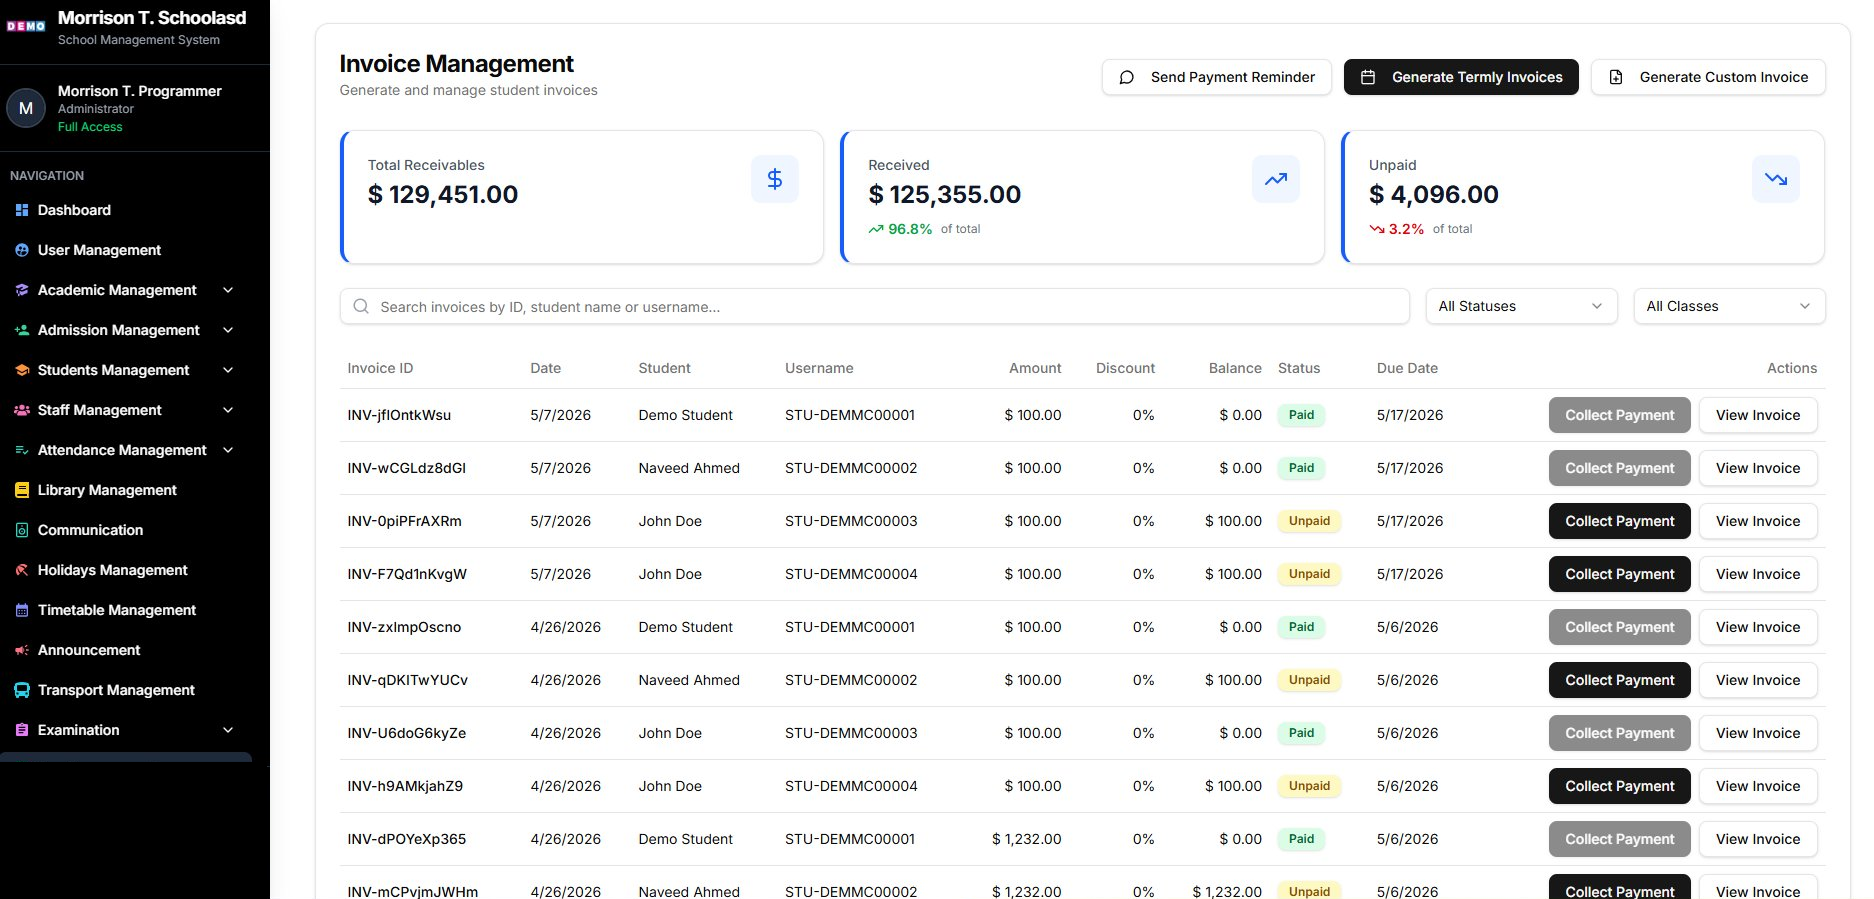This screenshot has height=899, width=1874.
Task: Click the Transport Management bus icon
Action: (x=22, y=690)
